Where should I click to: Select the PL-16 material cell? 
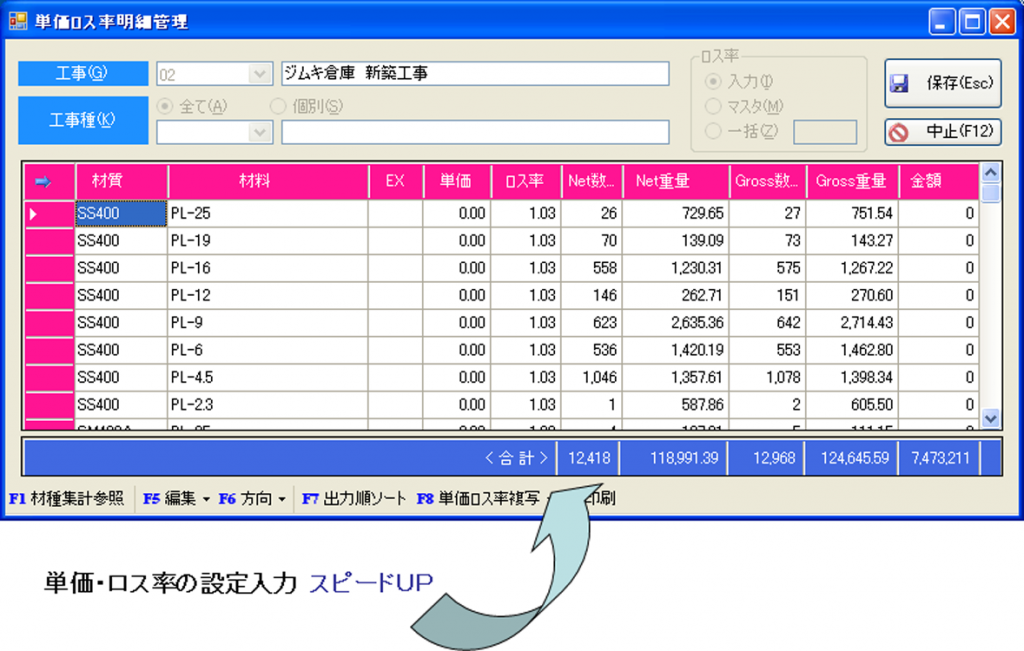click(x=268, y=268)
